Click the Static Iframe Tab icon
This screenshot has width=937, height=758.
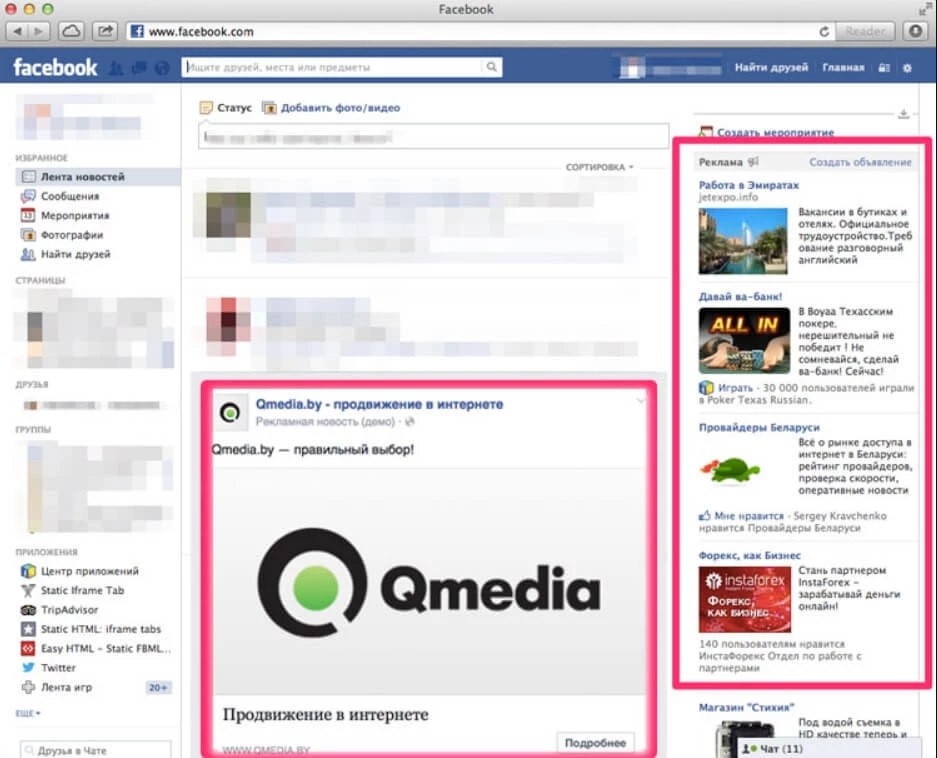pos(28,591)
